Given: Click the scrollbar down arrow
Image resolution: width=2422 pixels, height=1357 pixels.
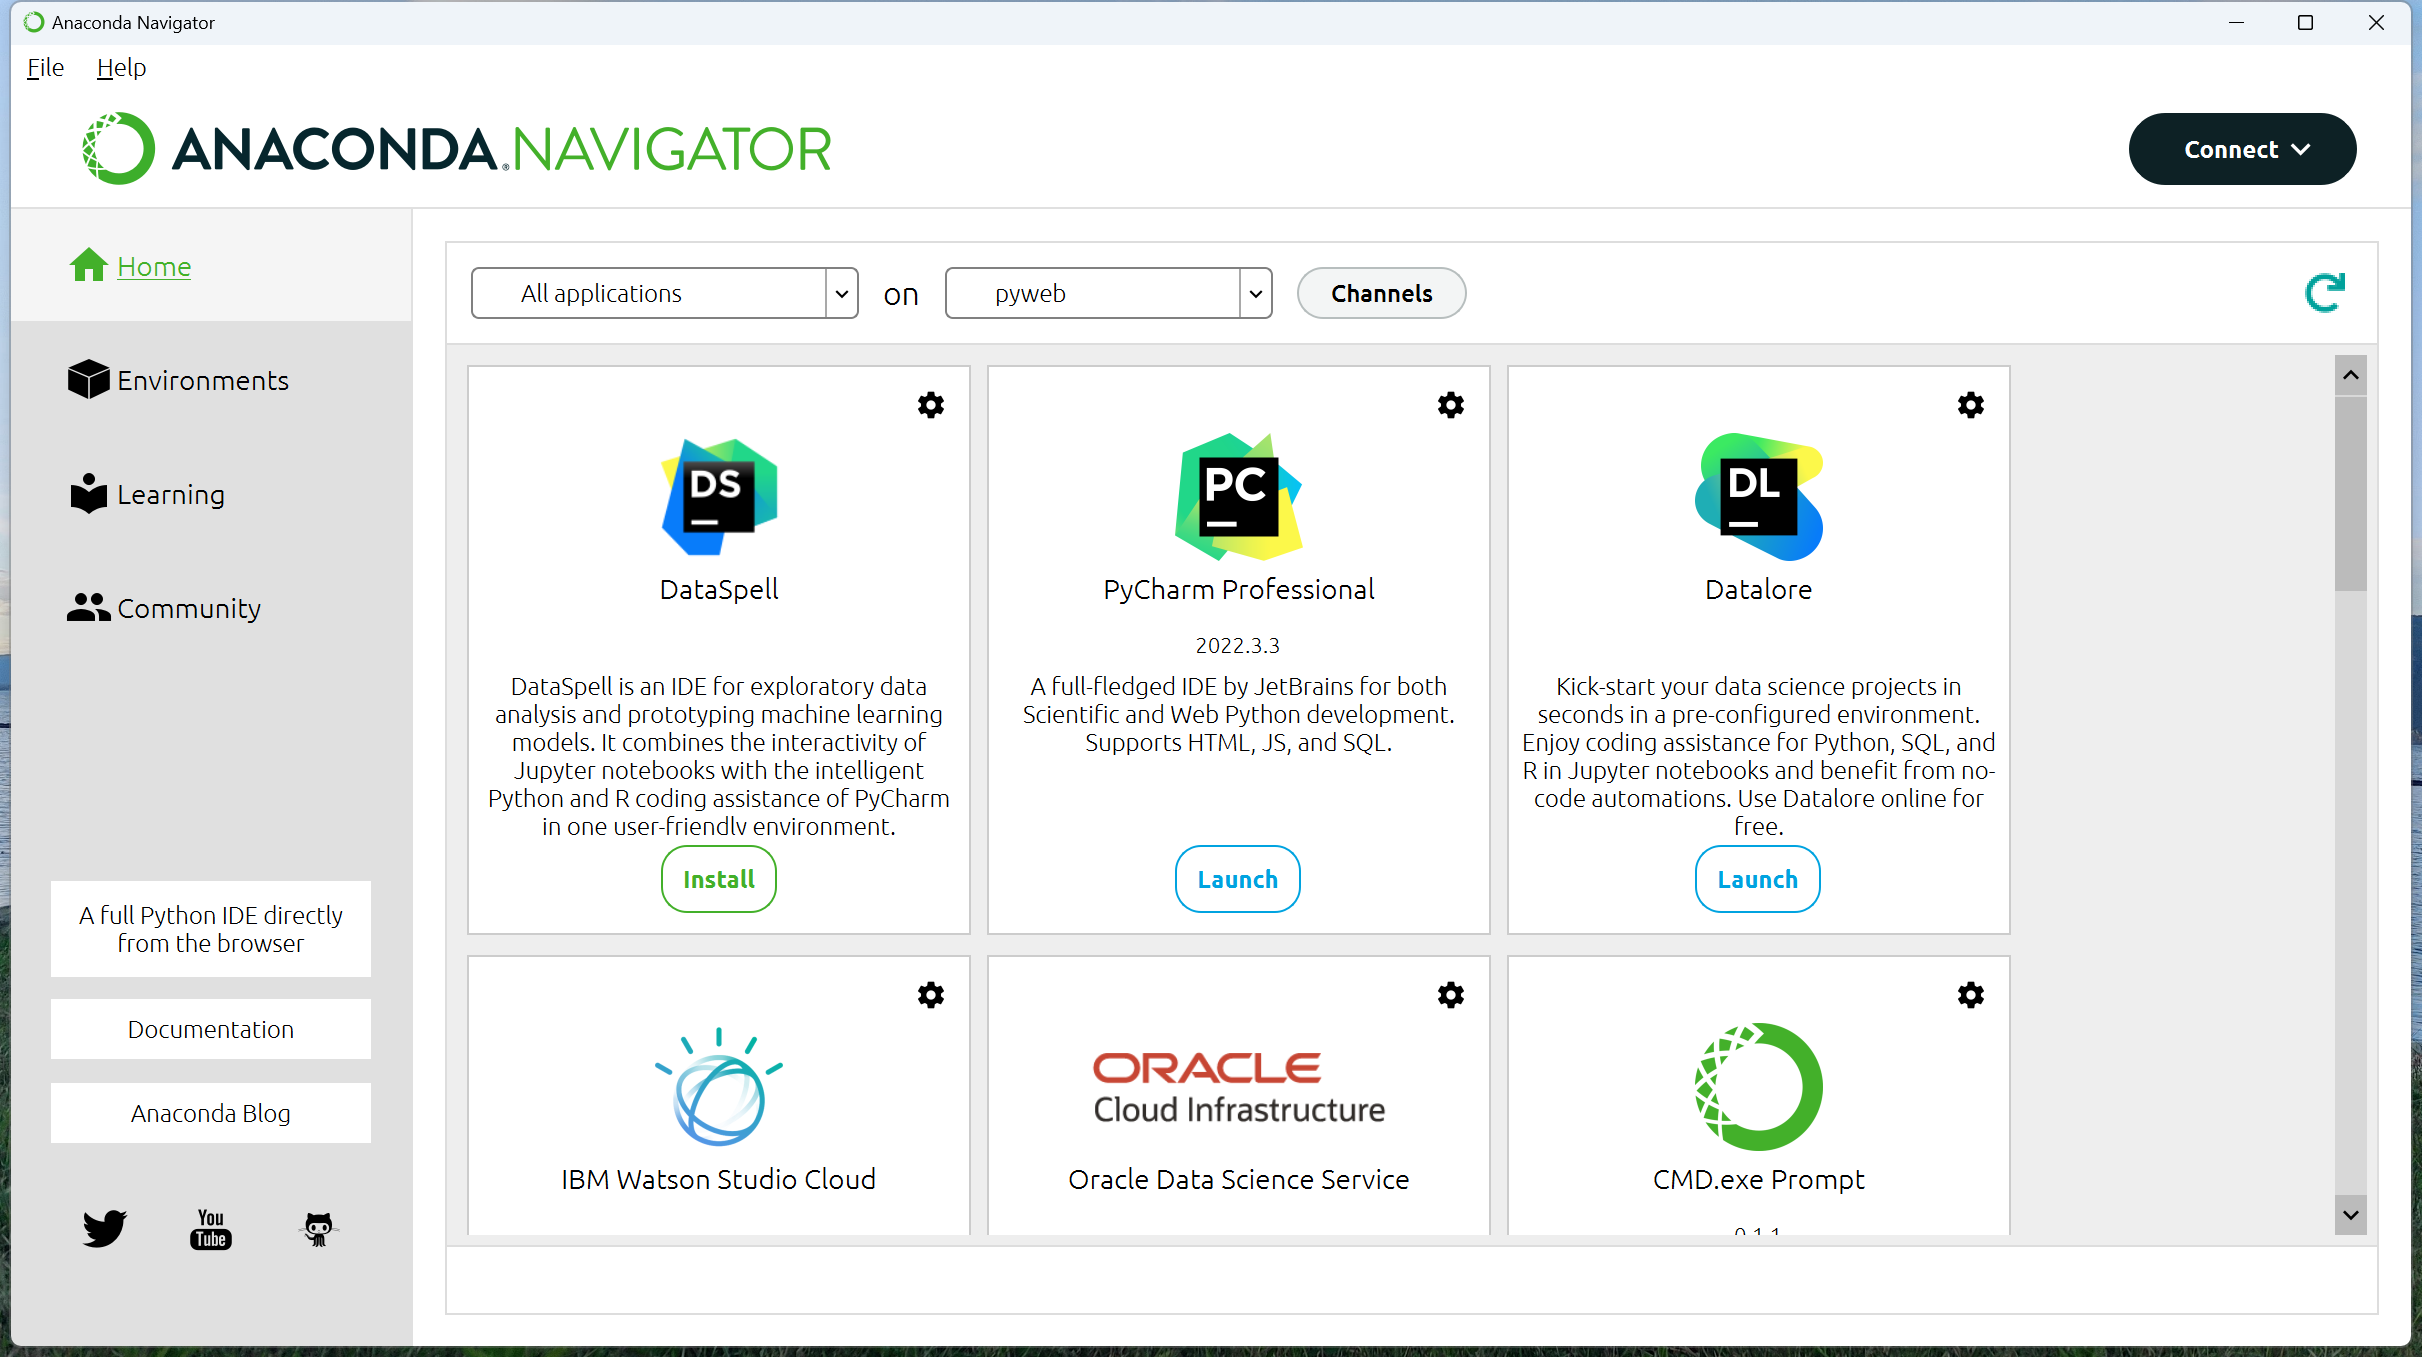Looking at the screenshot, I should click(2351, 1215).
